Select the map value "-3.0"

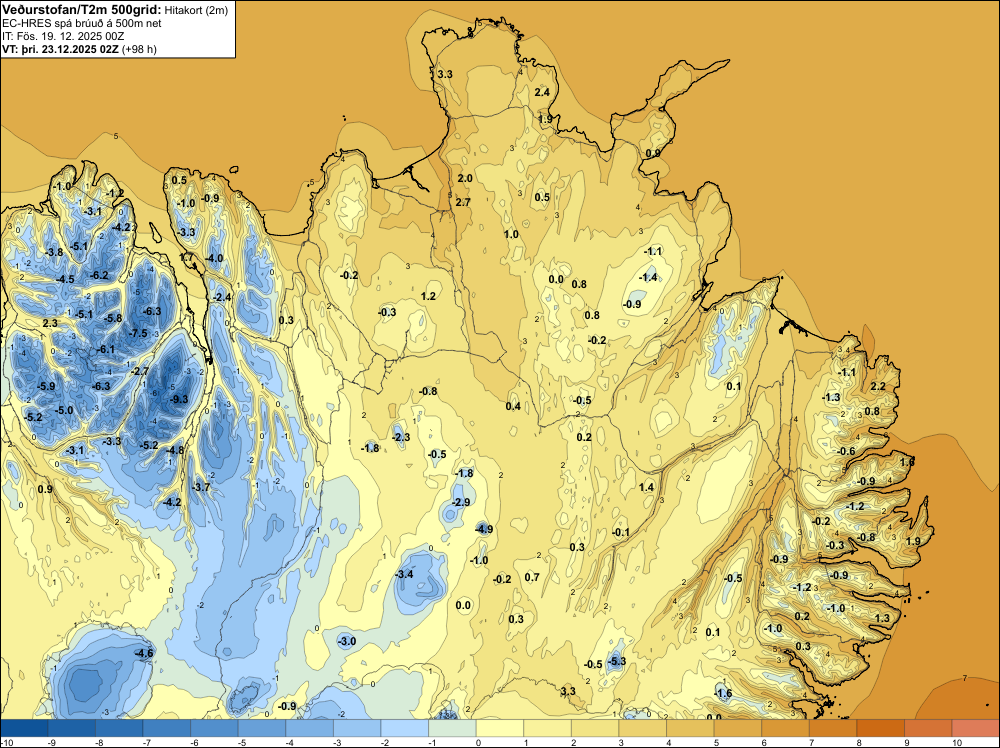(x=346, y=642)
